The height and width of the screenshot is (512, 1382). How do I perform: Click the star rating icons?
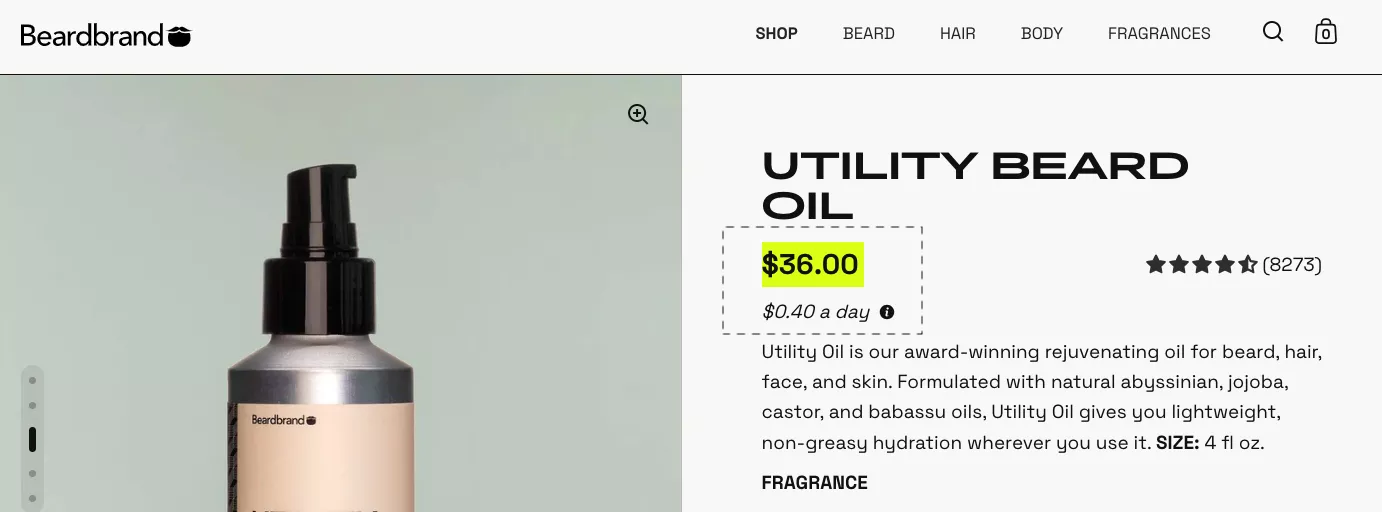pyautogui.click(x=1201, y=265)
